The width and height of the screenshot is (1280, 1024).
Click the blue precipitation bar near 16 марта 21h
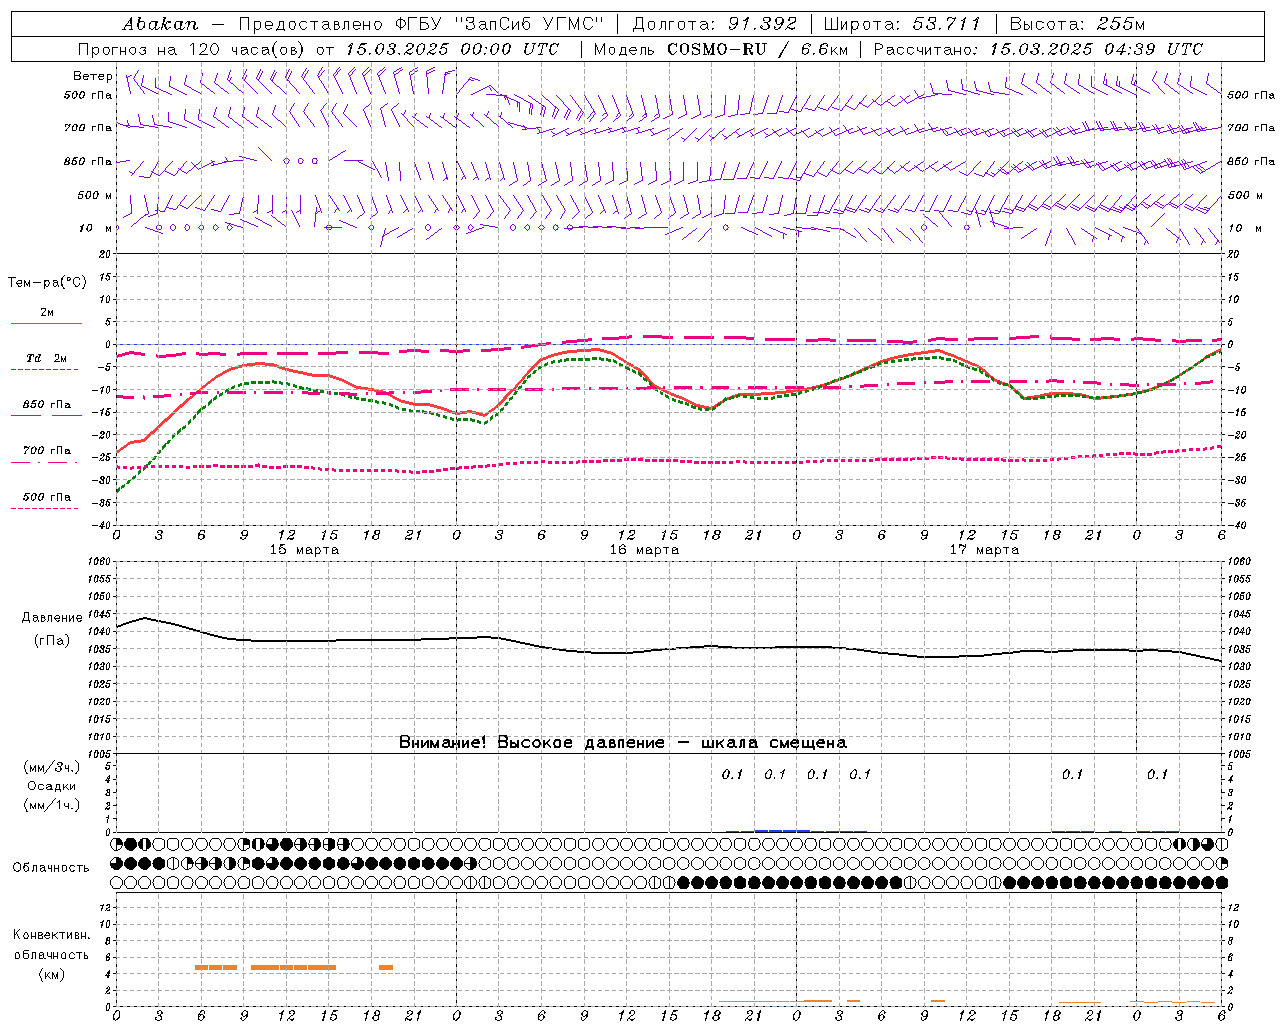pyautogui.click(x=782, y=830)
